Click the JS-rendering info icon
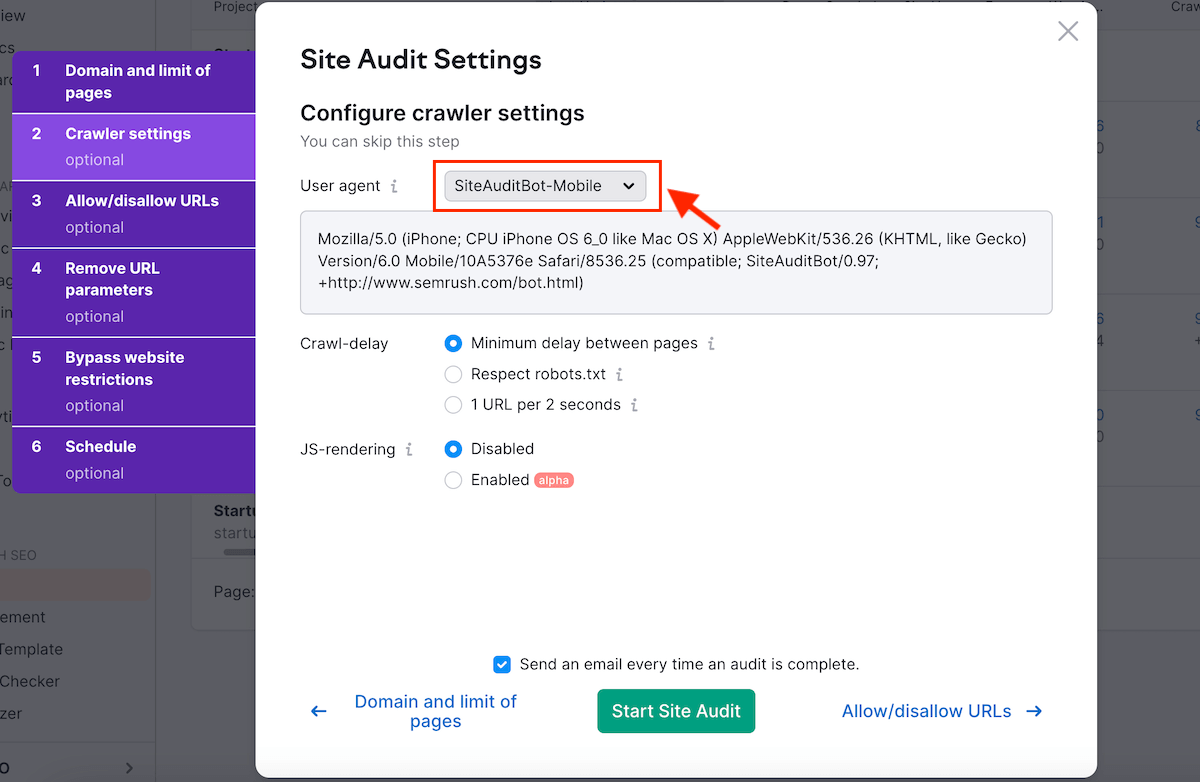This screenshot has height=782, width=1200. (409, 450)
